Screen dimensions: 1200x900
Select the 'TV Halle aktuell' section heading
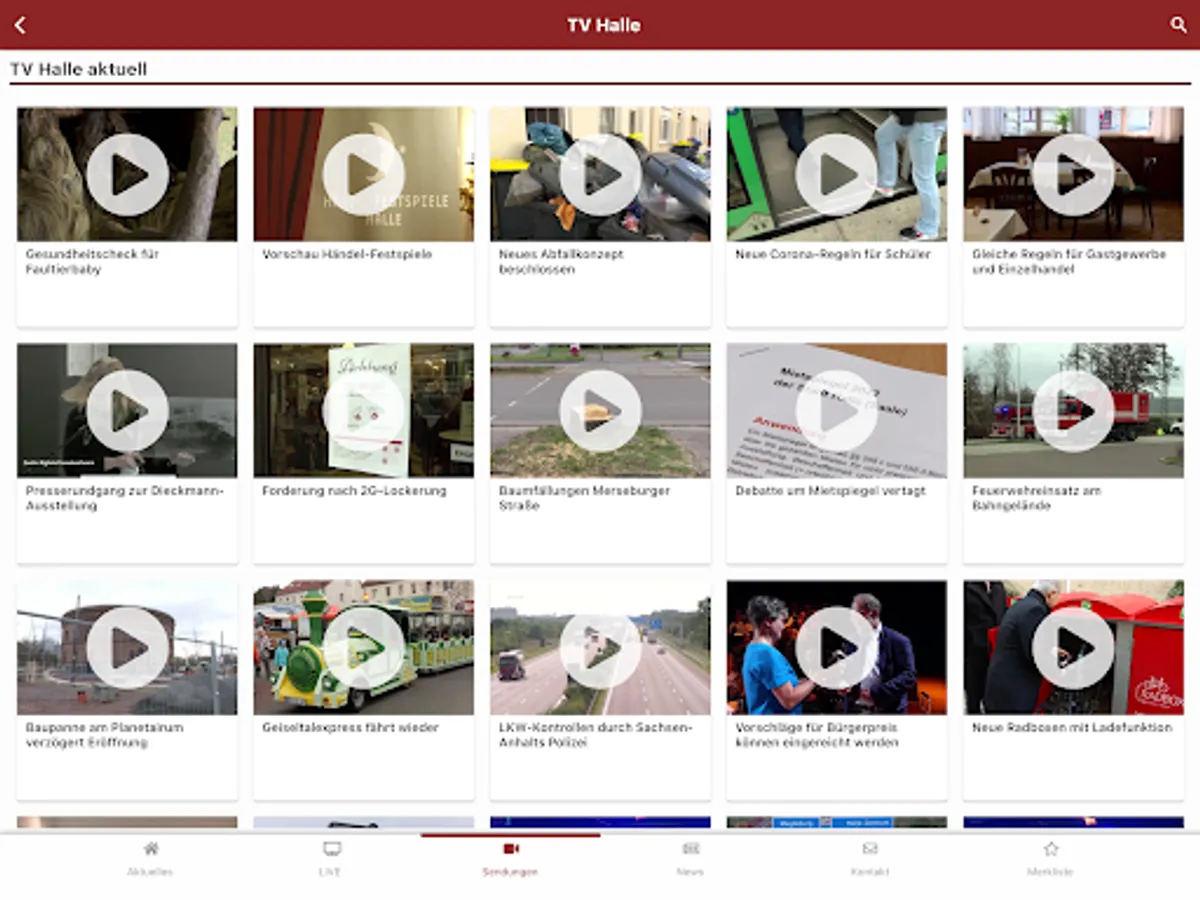click(x=78, y=70)
